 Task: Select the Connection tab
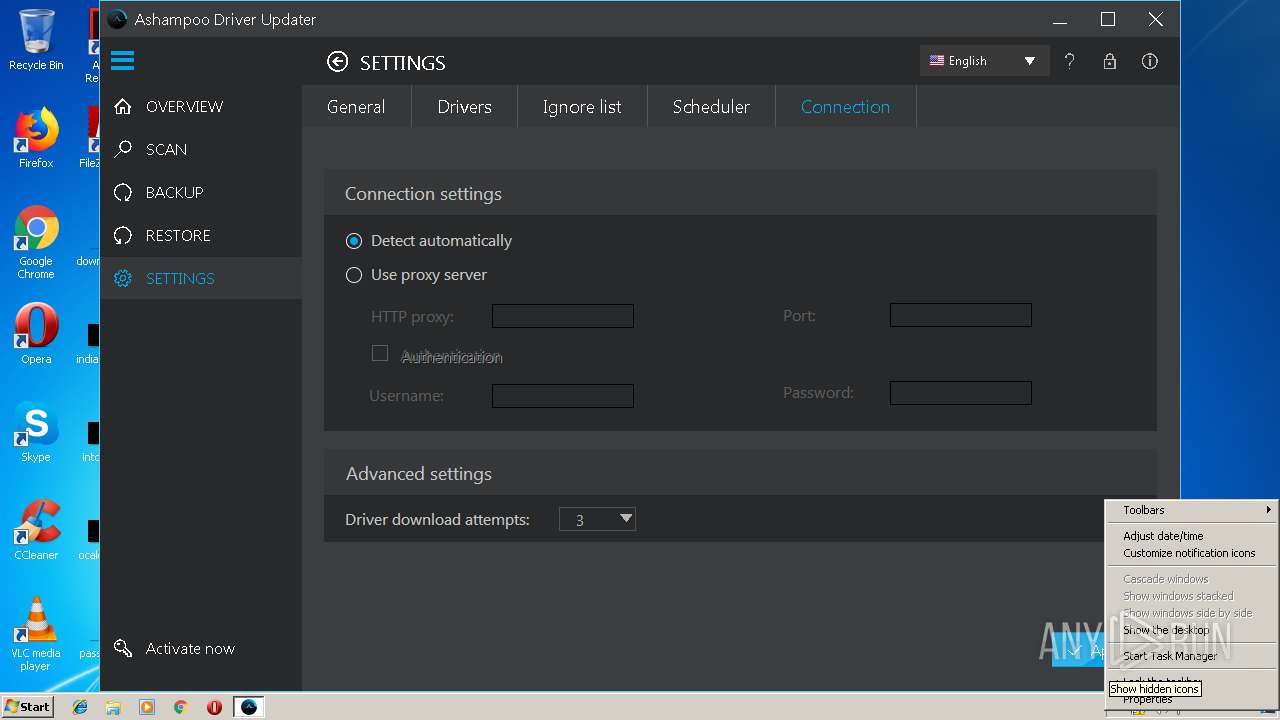tap(845, 106)
